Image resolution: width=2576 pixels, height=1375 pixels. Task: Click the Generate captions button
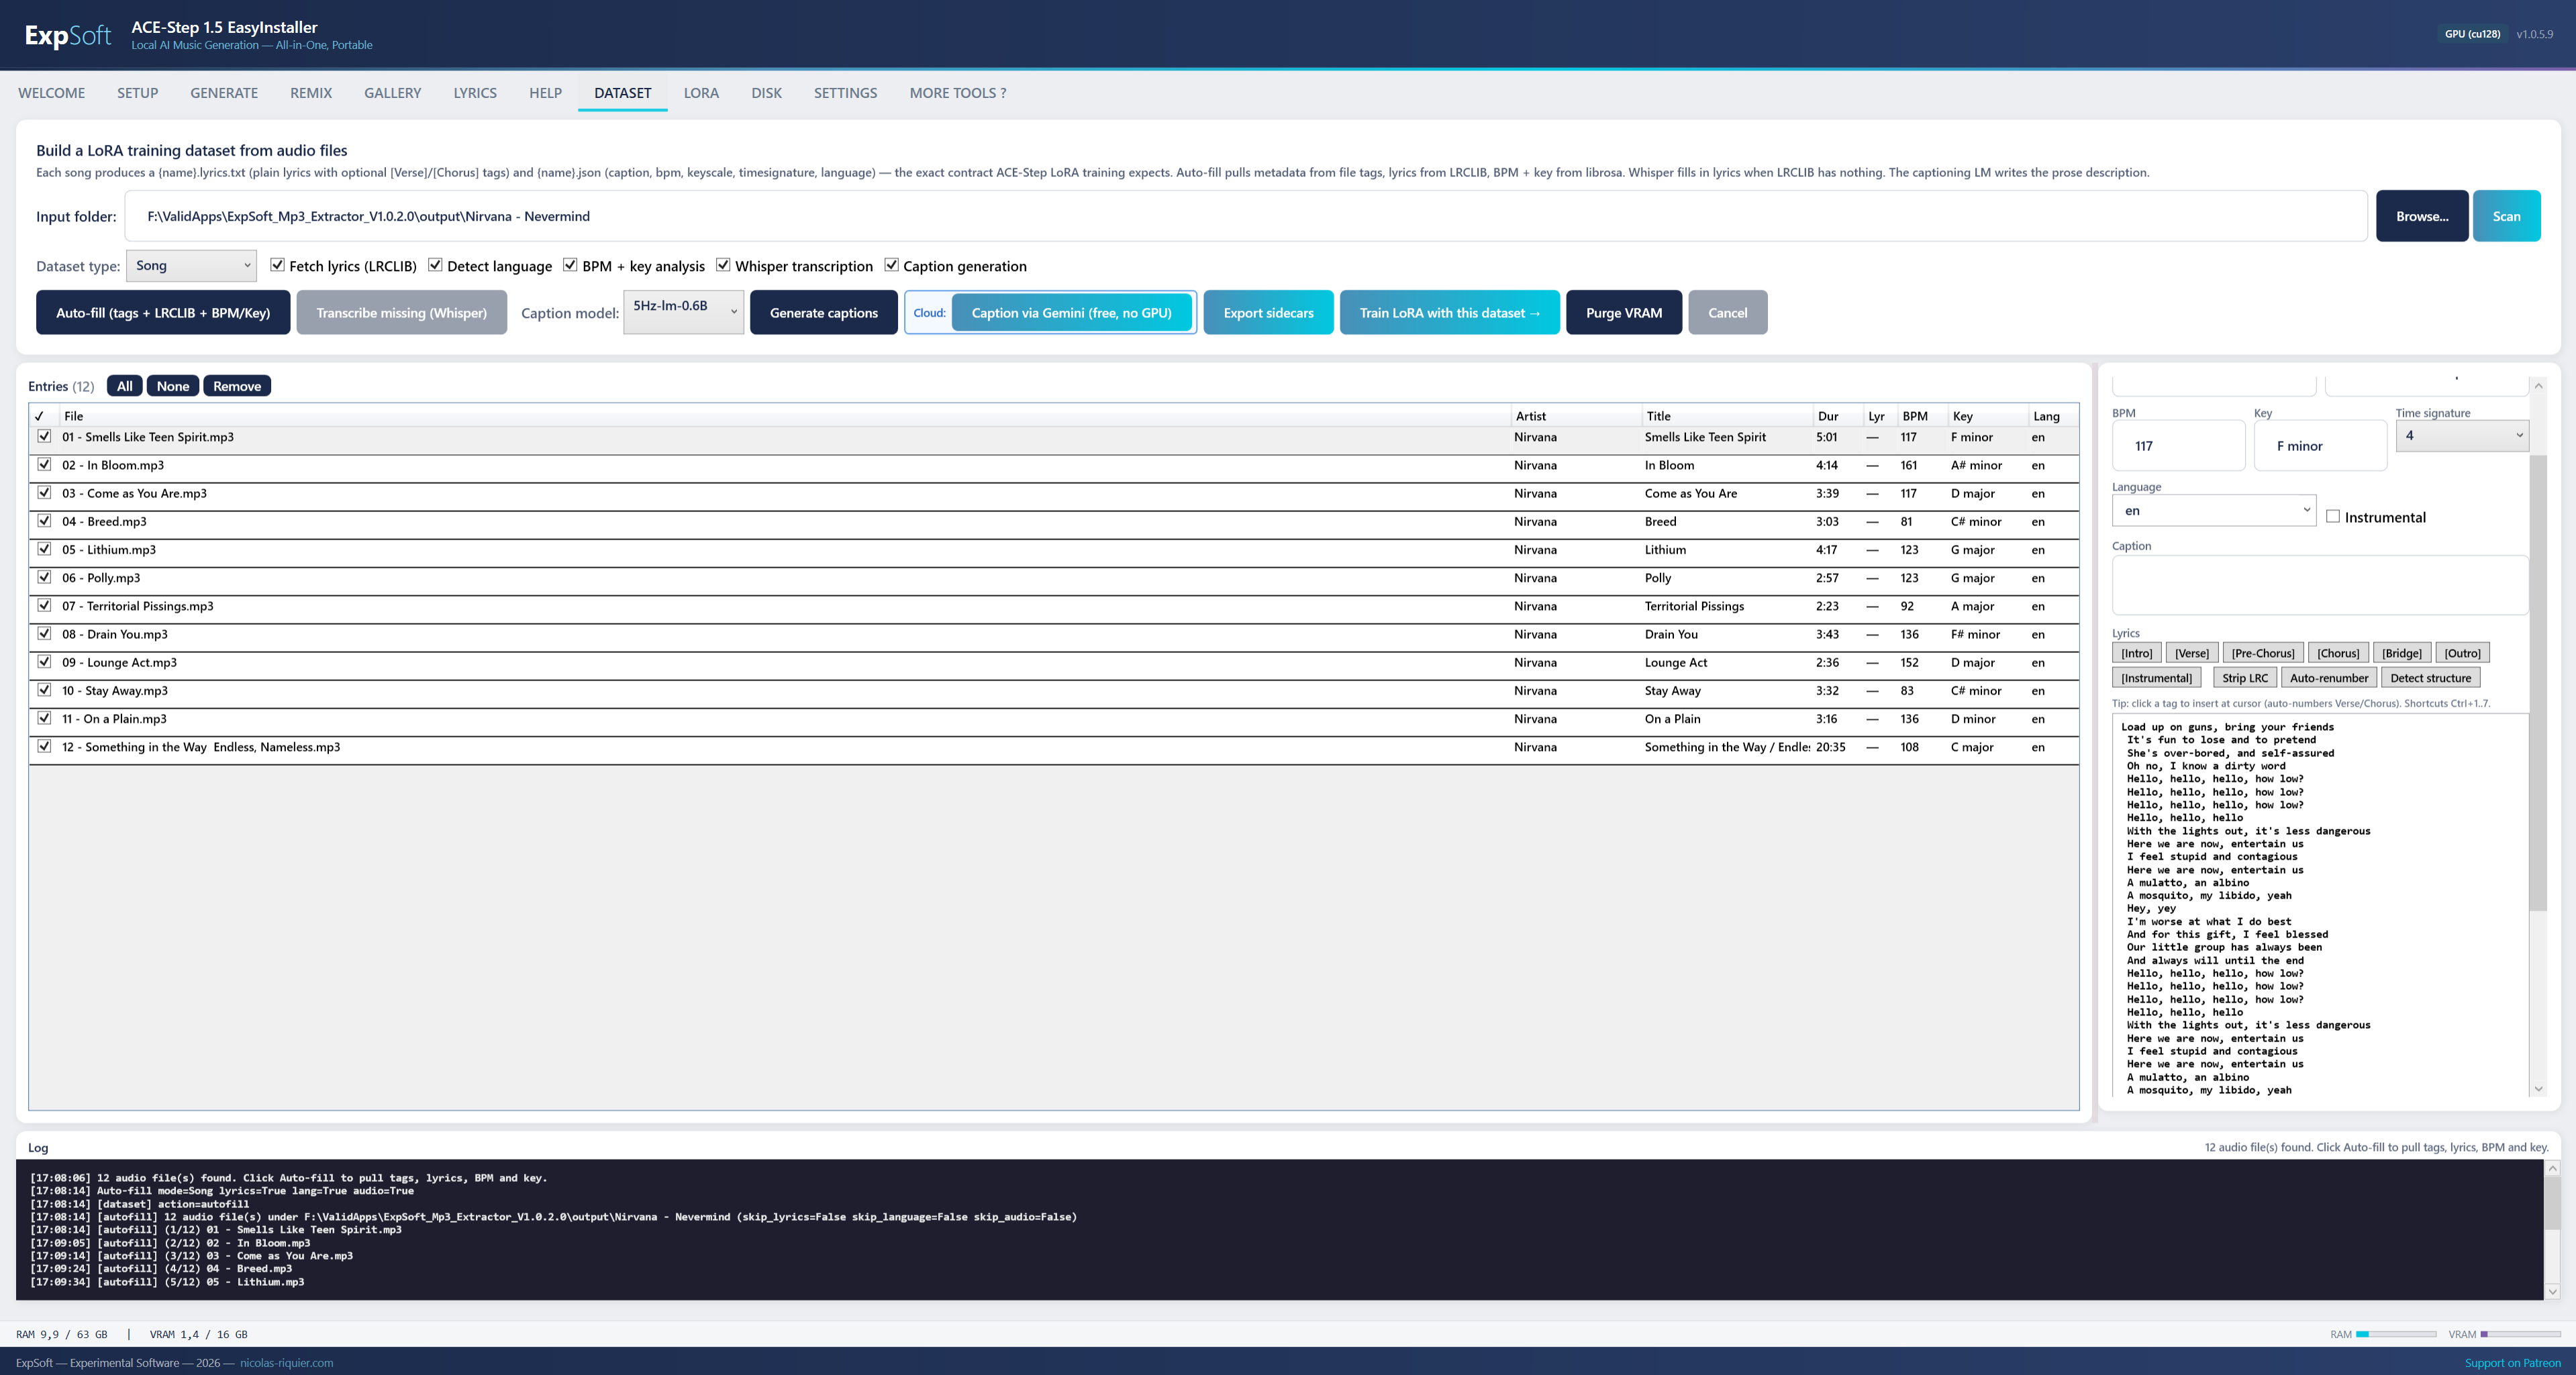824,312
